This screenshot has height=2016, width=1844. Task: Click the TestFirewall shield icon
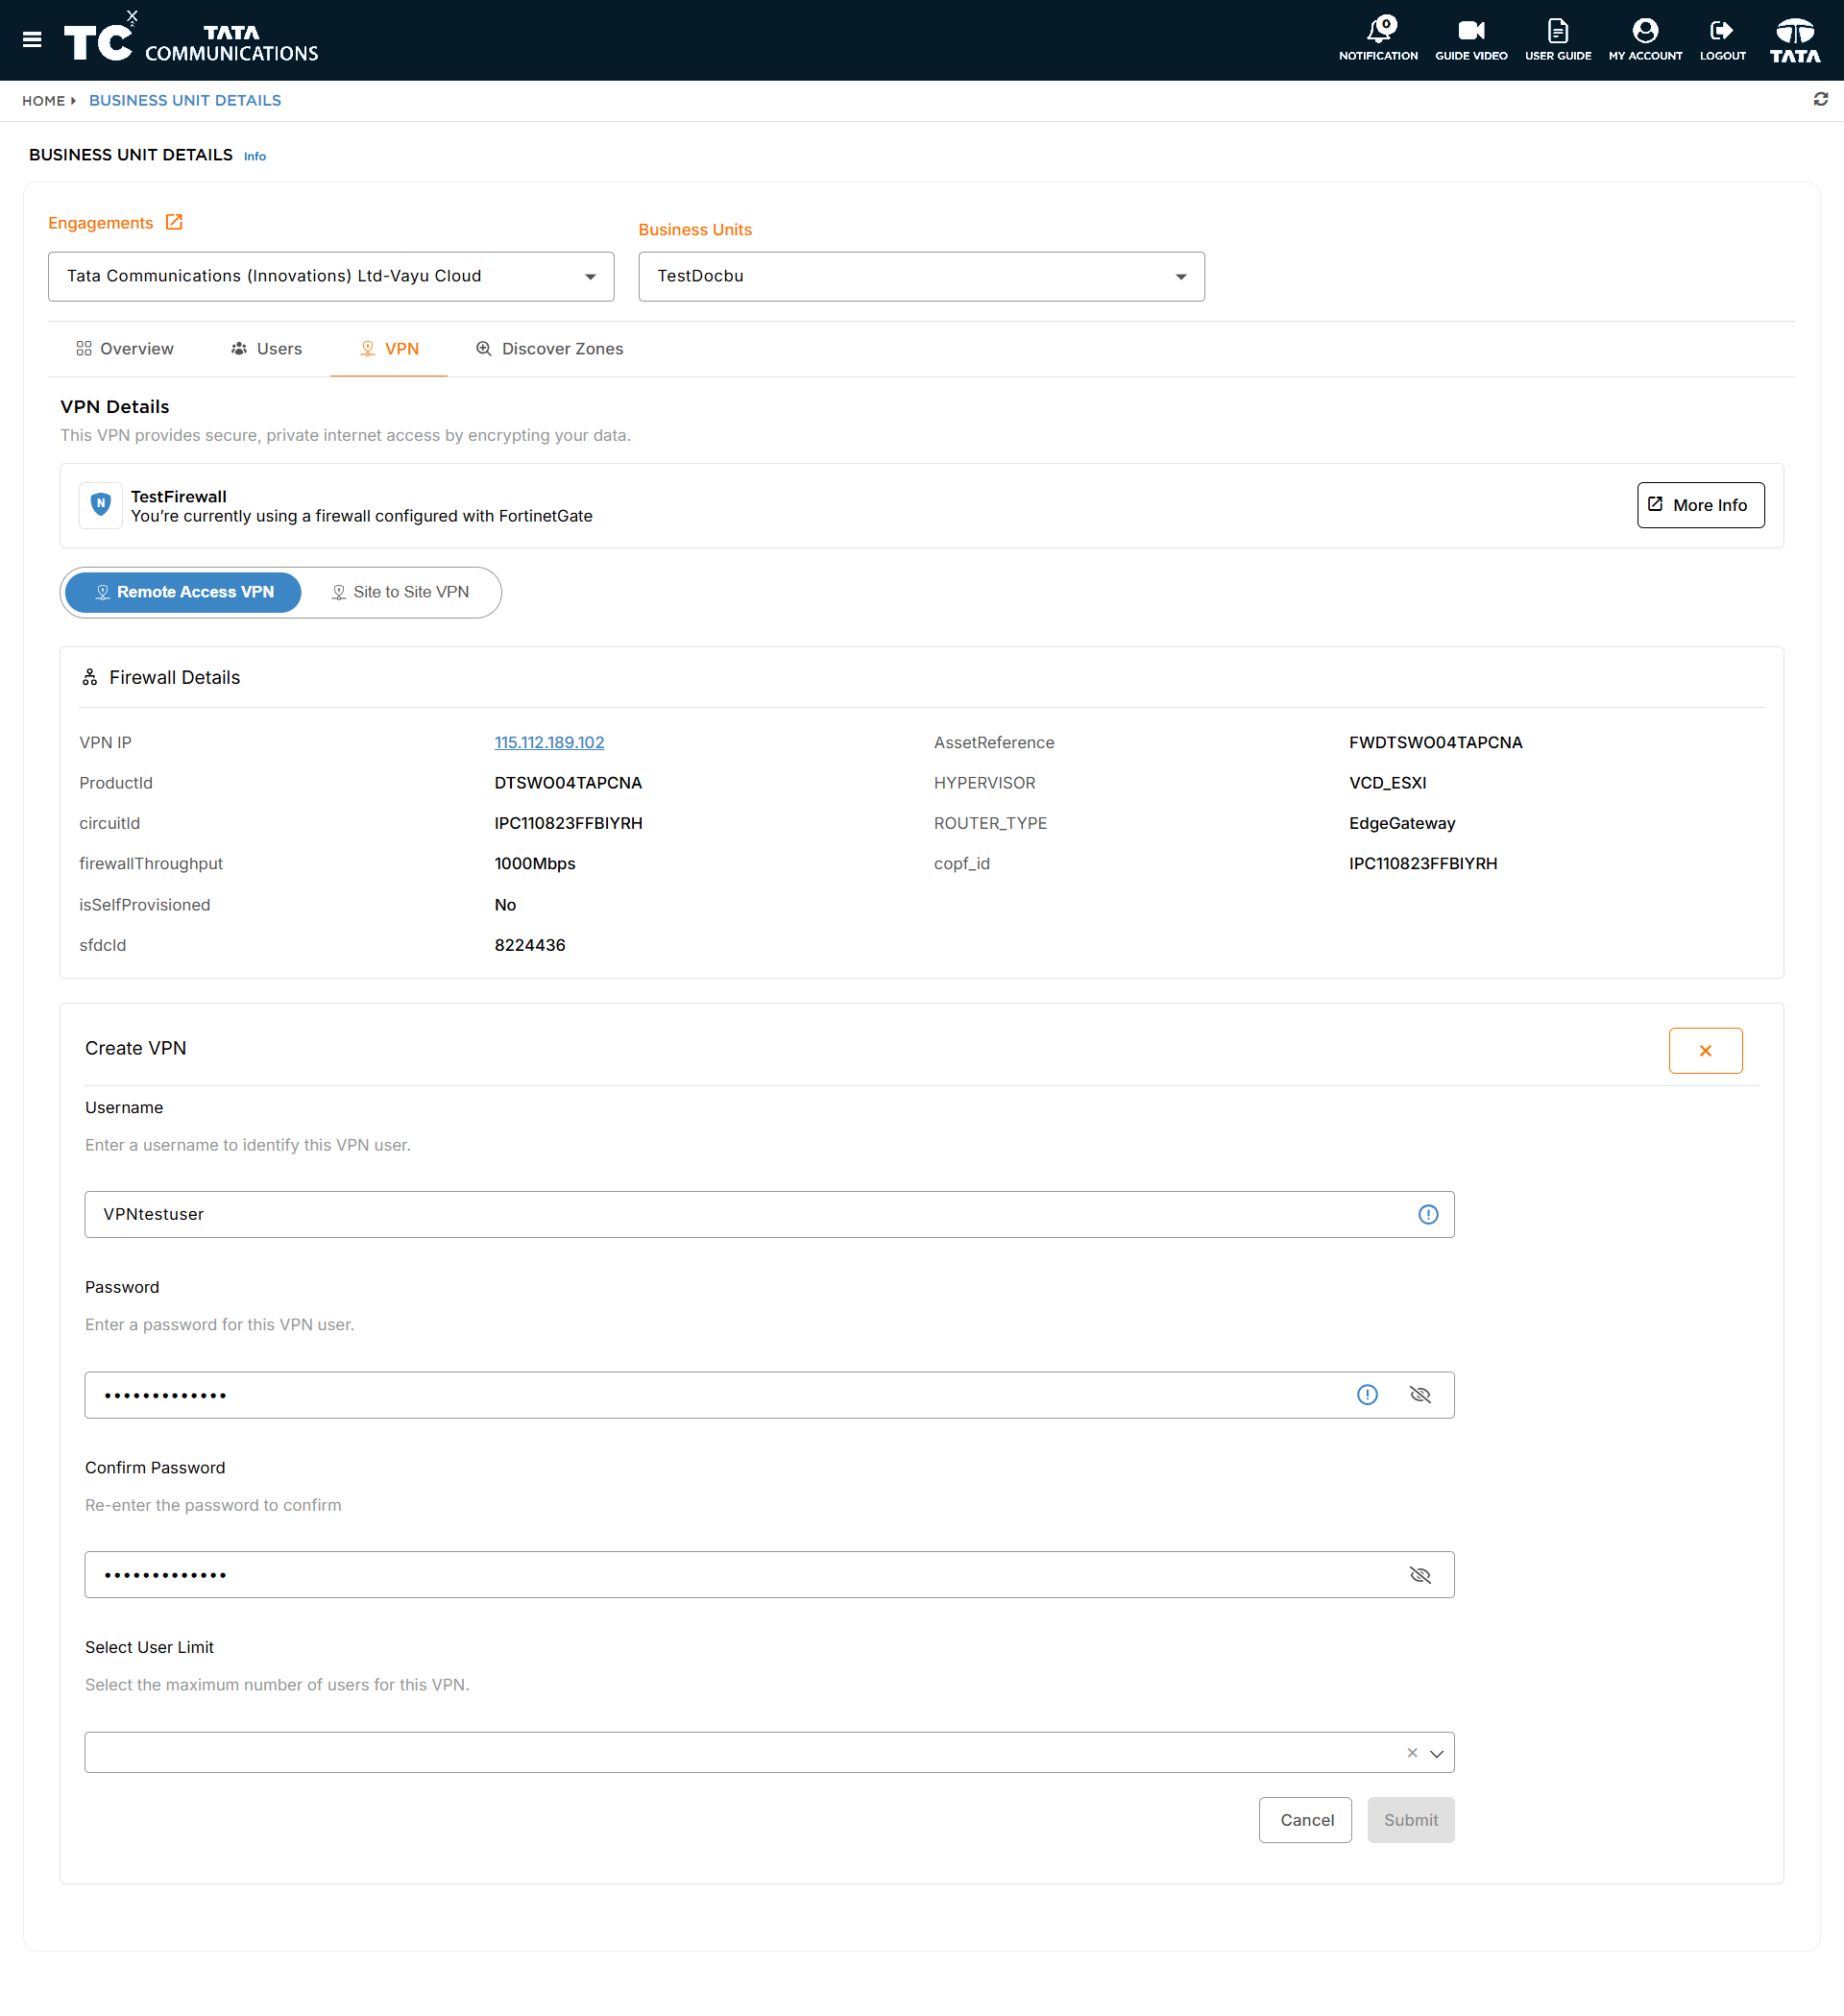(x=101, y=505)
